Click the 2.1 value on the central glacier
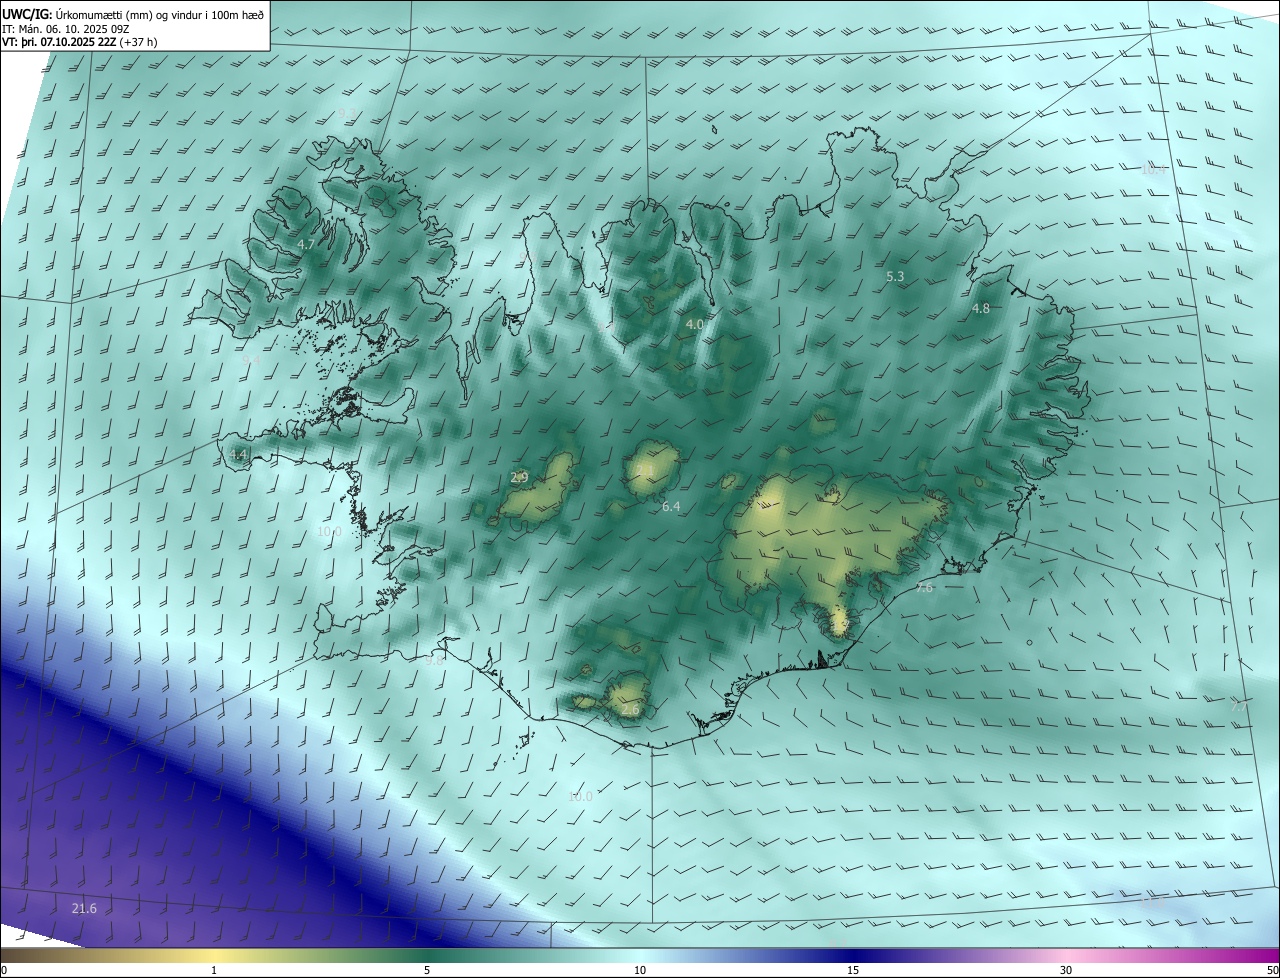The image size is (1280, 978). pos(645,469)
